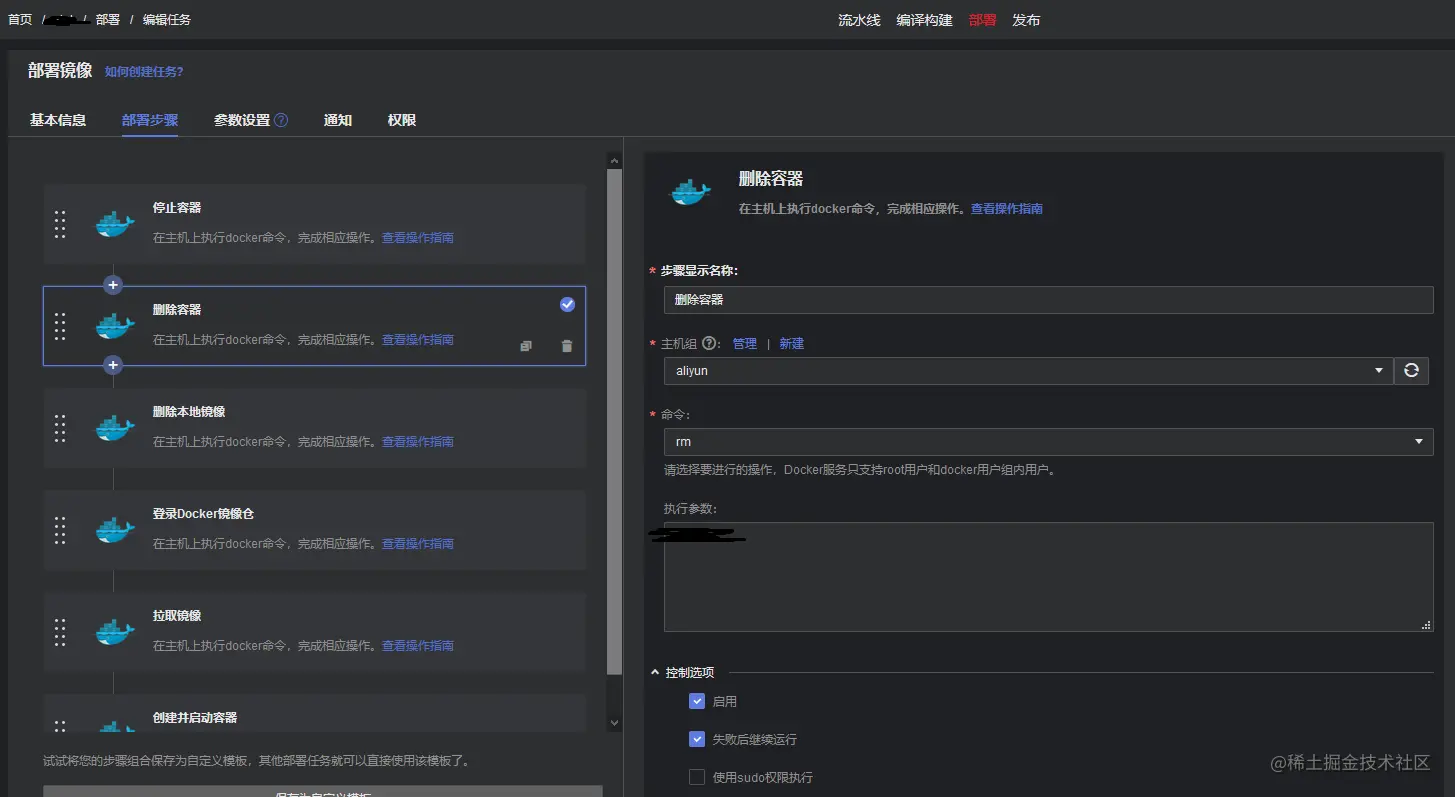Screen dimensions: 1455x797
Task: Open 查看操作指南 link in the detail panel header
Action: pos(1007,209)
